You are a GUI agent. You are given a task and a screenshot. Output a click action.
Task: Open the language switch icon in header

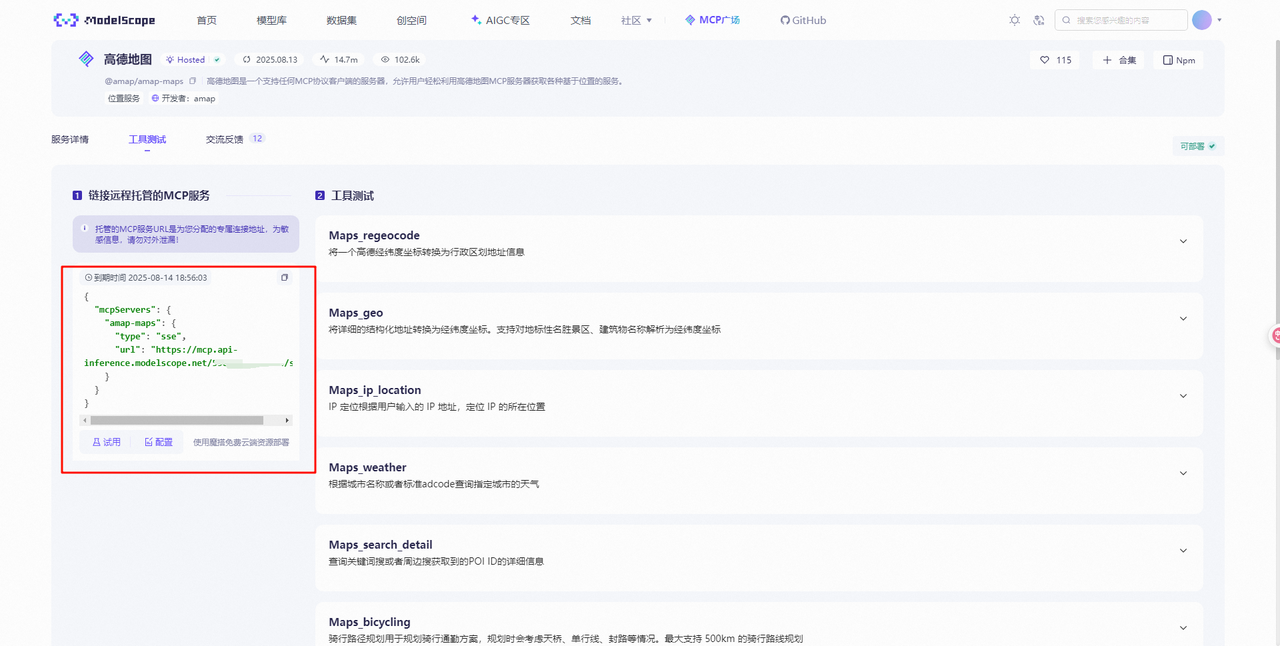[x=1039, y=20]
